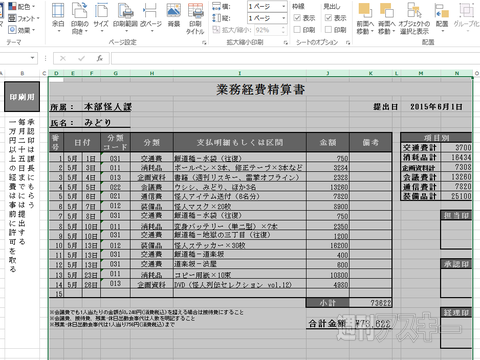Open 印刷の向き orientation menu

tap(80, 18)
